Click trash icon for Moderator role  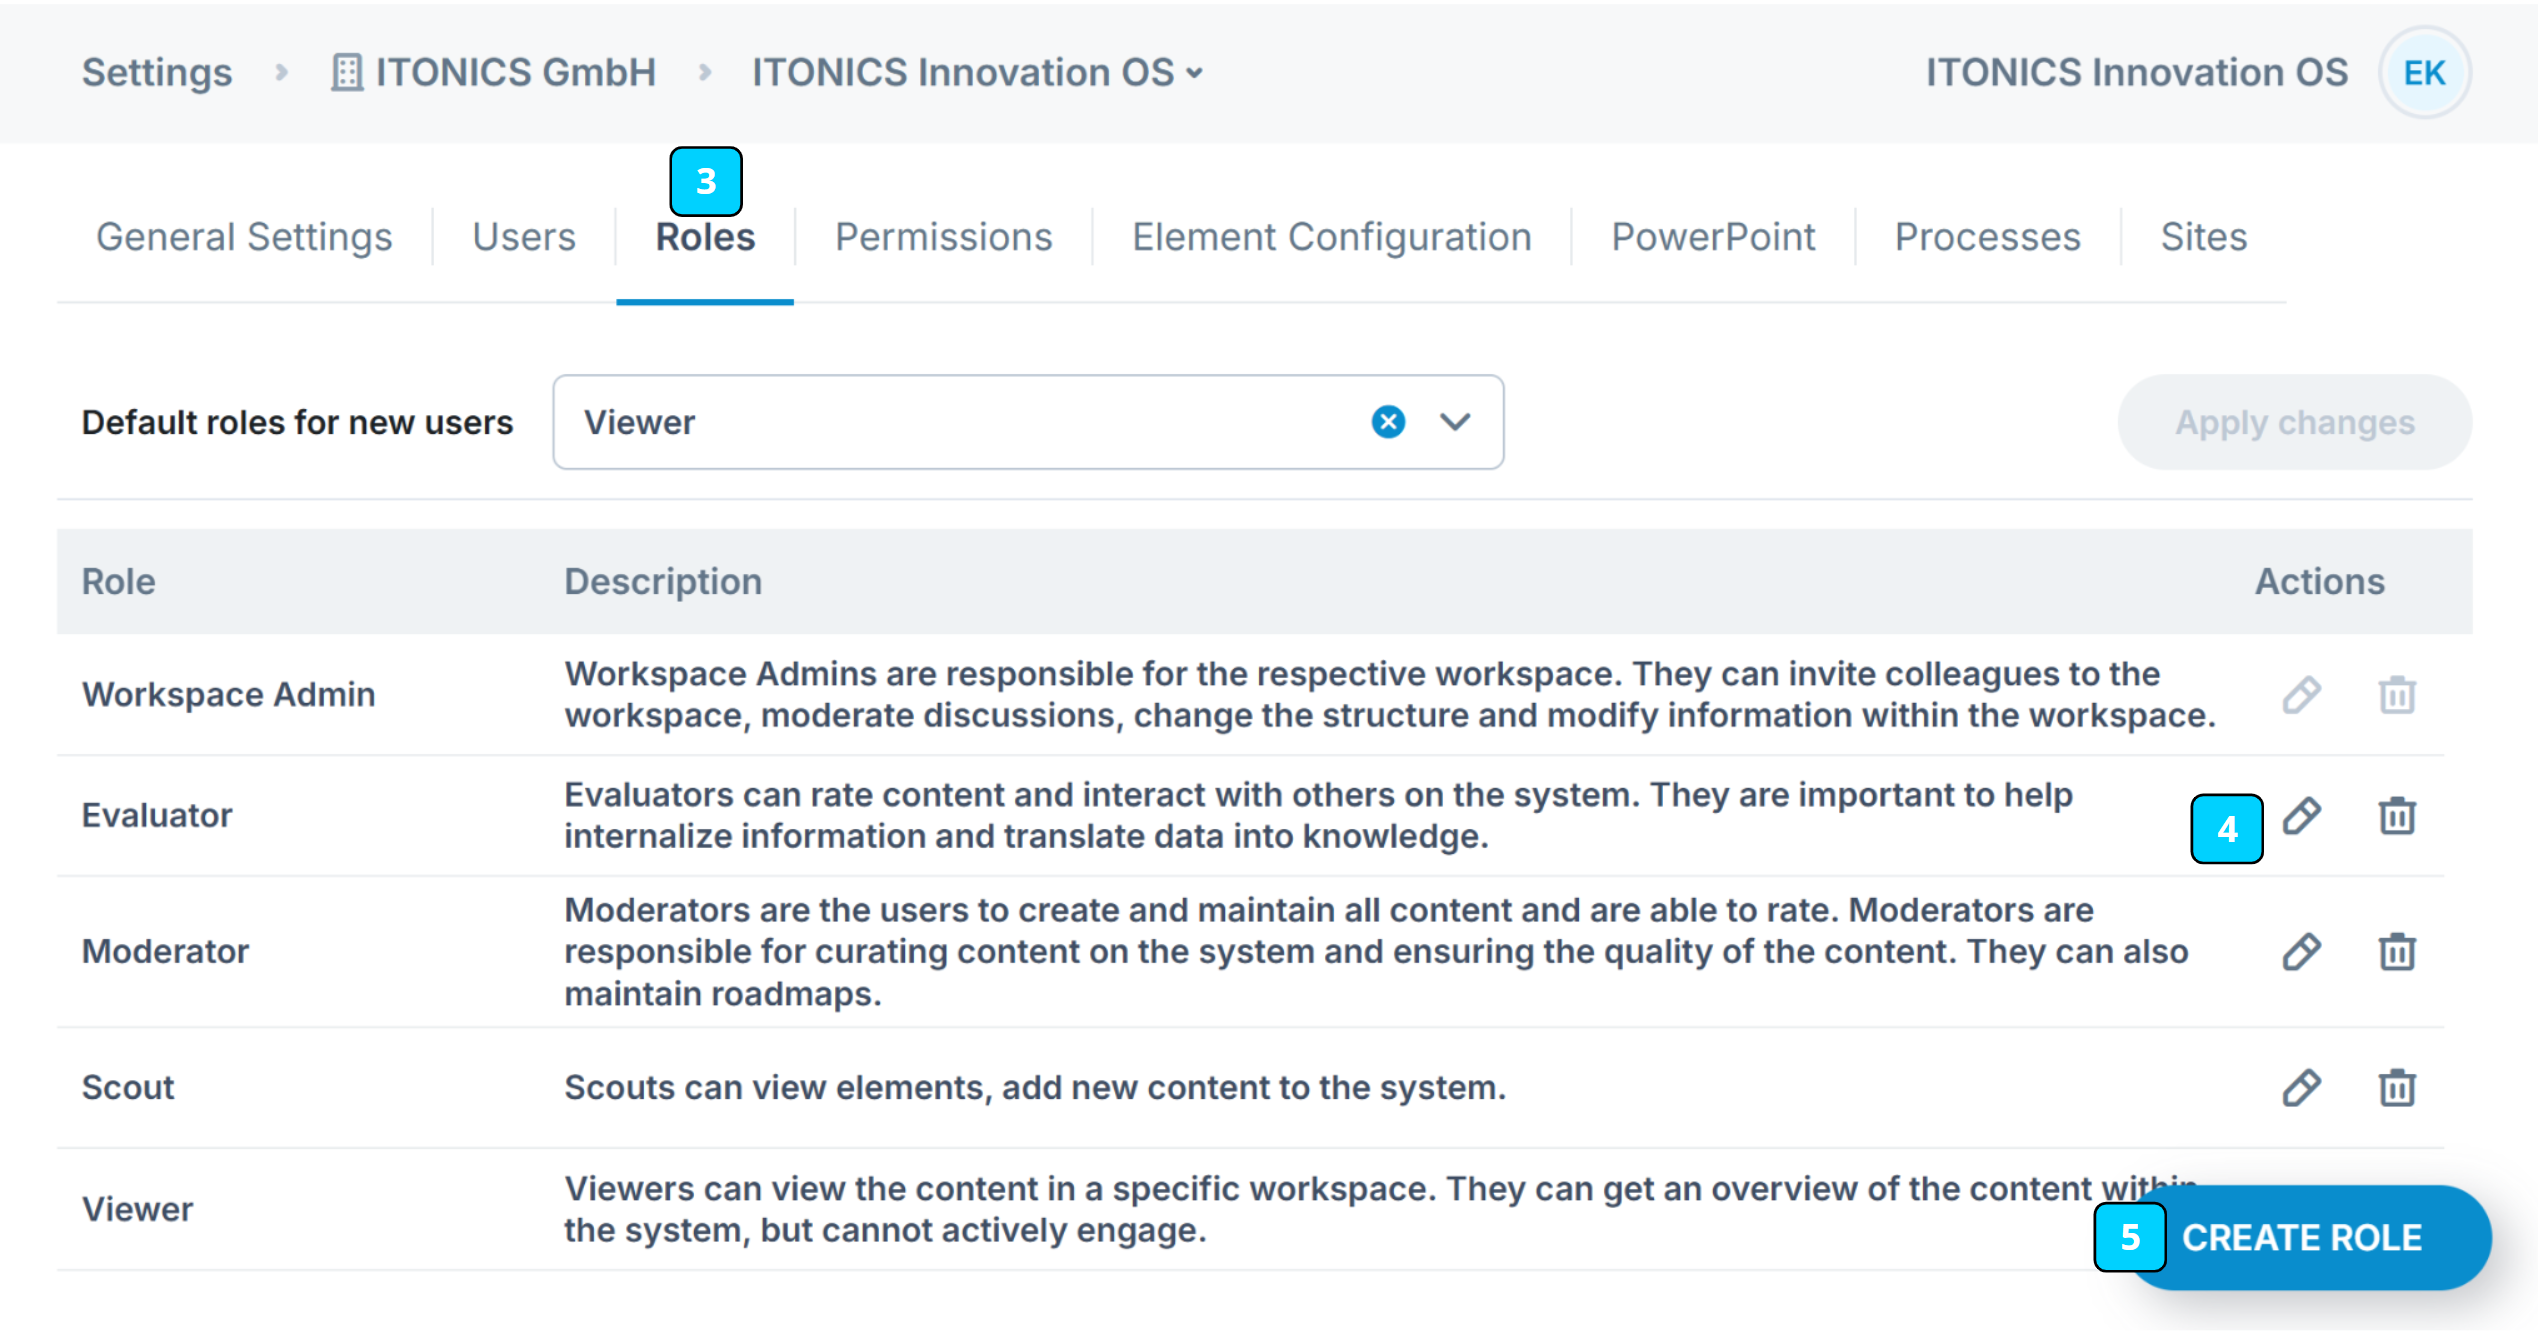pyautogui.click(x=2396, y=951)
